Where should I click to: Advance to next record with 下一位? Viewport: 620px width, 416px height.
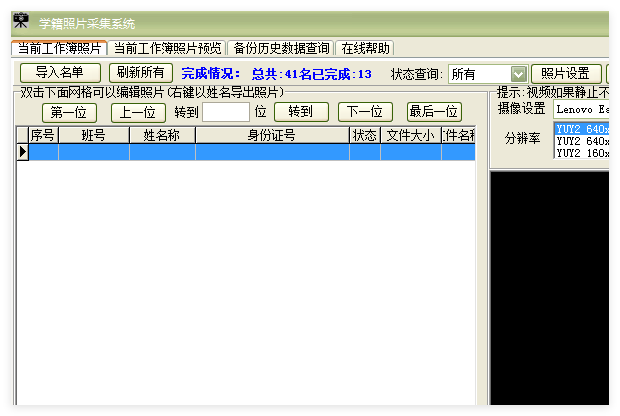(x=365, y=112)
